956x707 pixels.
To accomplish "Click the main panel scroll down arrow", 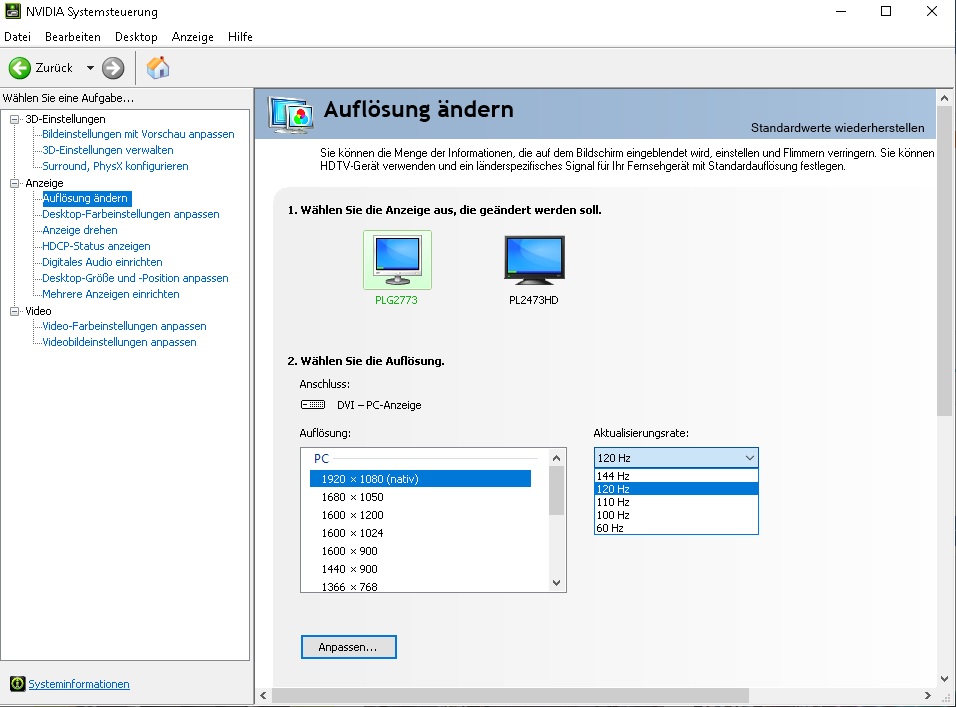I will (944, 678).
